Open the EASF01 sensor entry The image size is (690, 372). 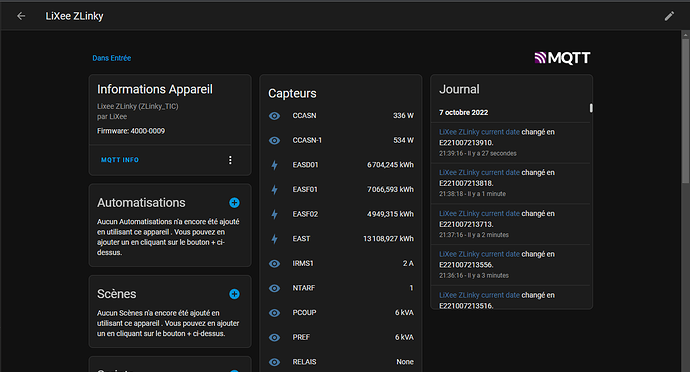coord(341,189)
